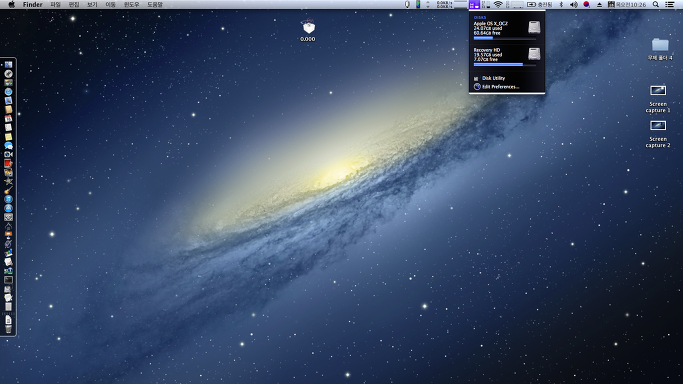Open Launchpad rocket icon in Dock
Image resolution: width=683 pixels, height=384 pixels.
(x=8, y=74)
